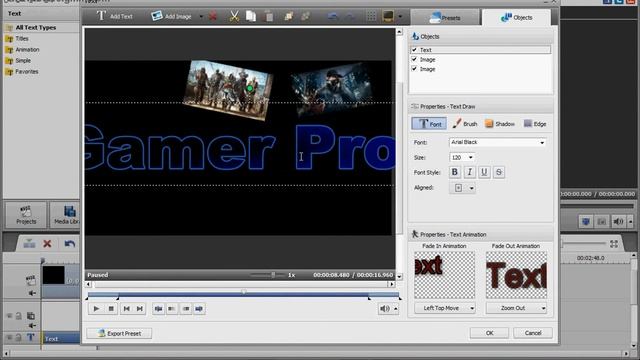Toggle Strikethrough font style
The width and height of the screenshot is (640, 360).
click(499, 172)
